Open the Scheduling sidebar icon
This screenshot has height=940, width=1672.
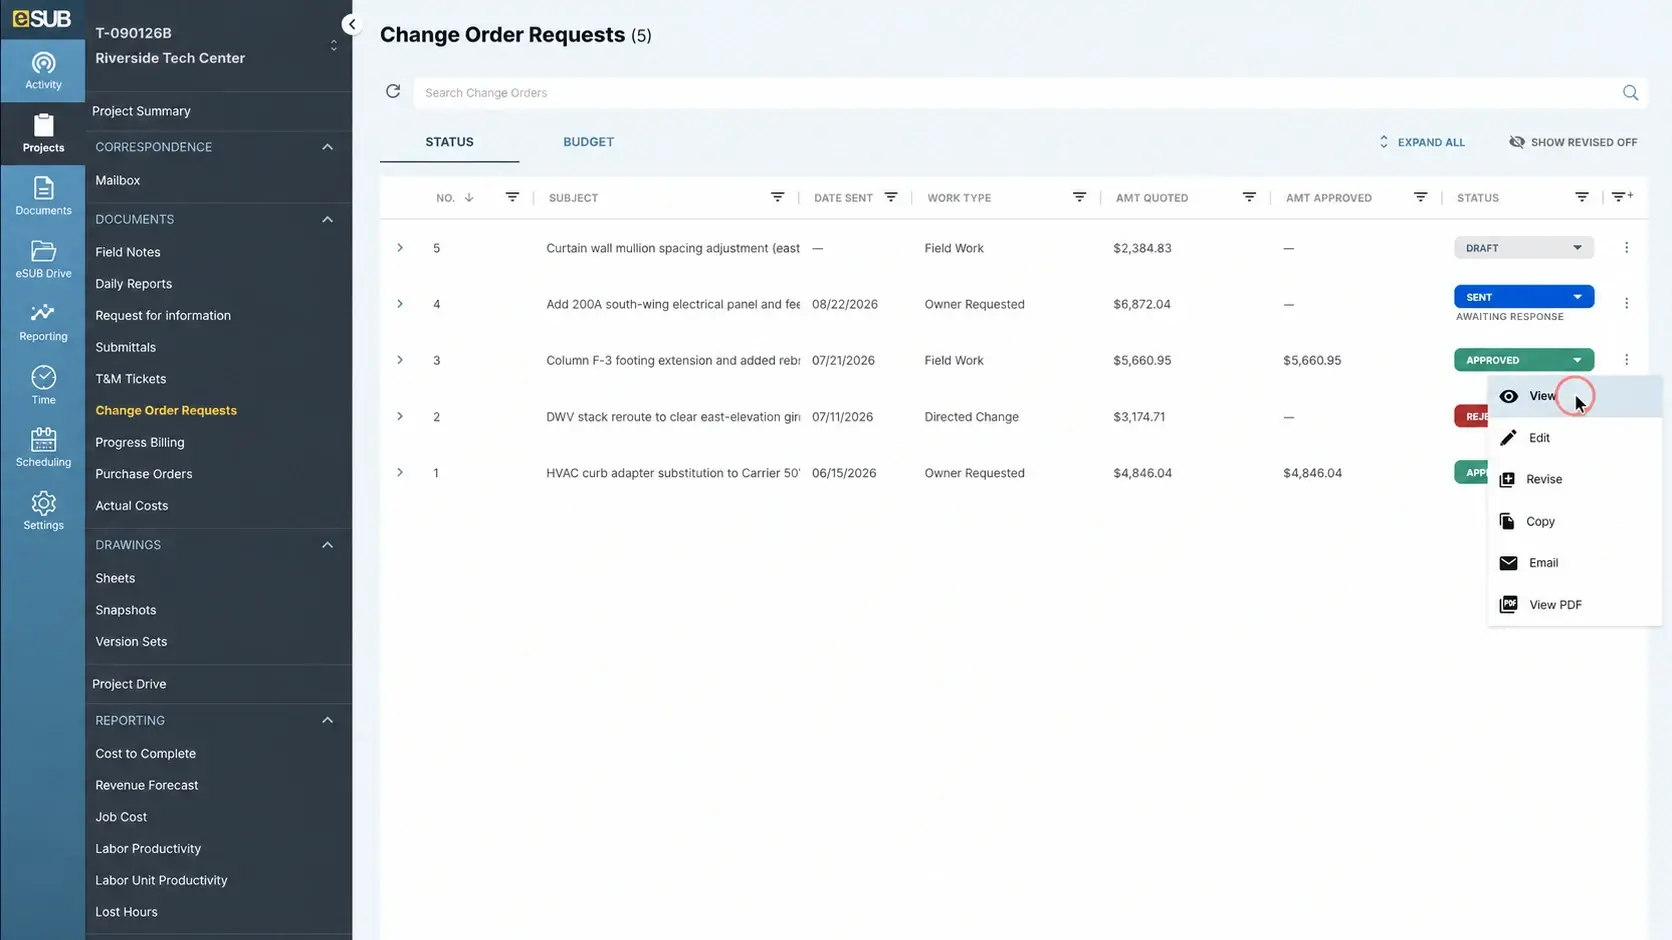click(x=43, y=449)
